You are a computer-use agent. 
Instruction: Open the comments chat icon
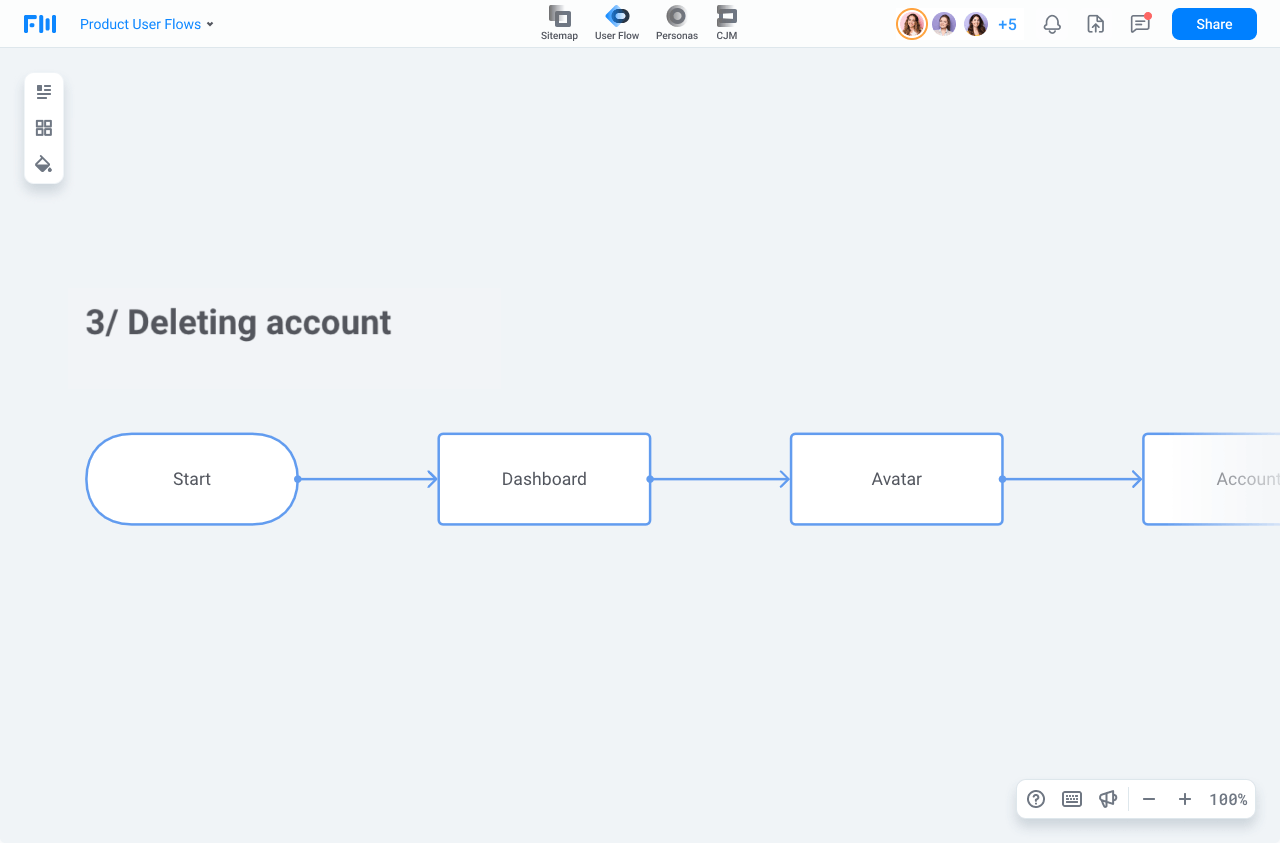[x=1140, y=23]
